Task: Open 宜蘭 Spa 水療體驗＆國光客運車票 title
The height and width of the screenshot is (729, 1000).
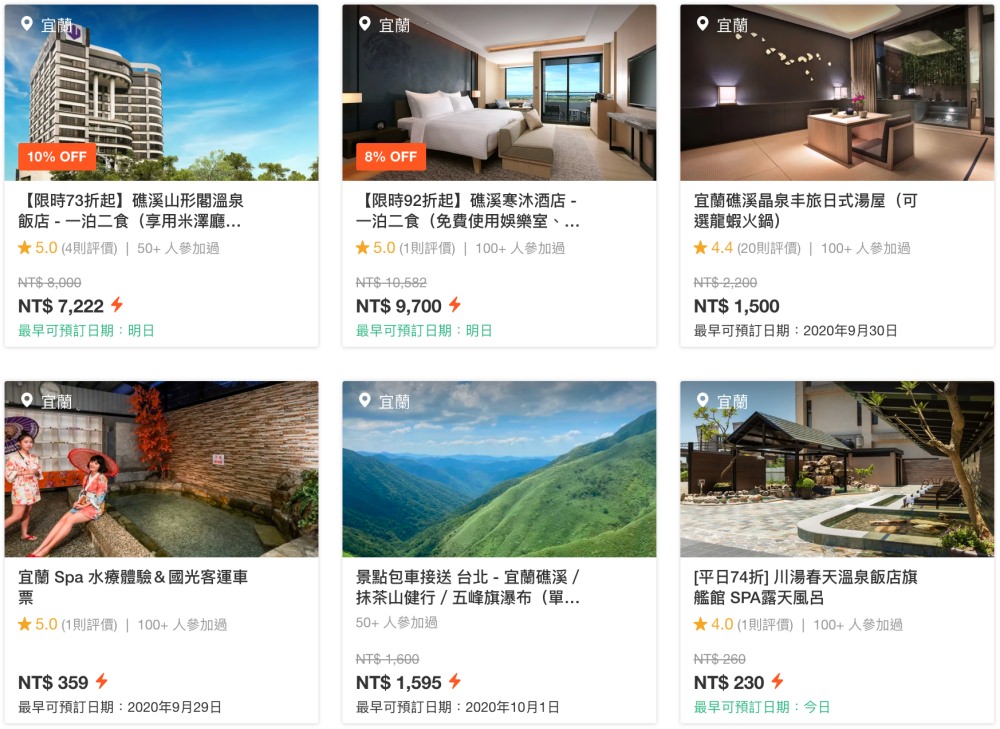Action: click(x=133, y=587)
